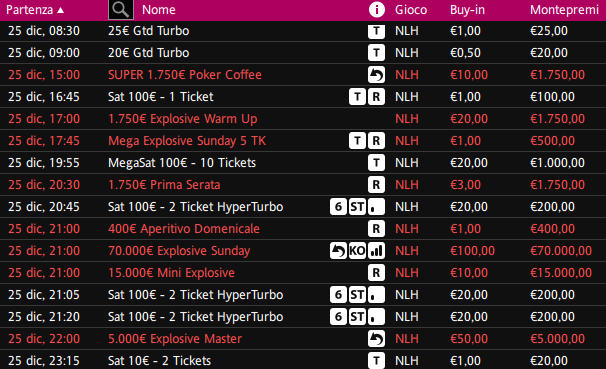Click the €100,00 prize pool on 16:45 row

(552, 97)
